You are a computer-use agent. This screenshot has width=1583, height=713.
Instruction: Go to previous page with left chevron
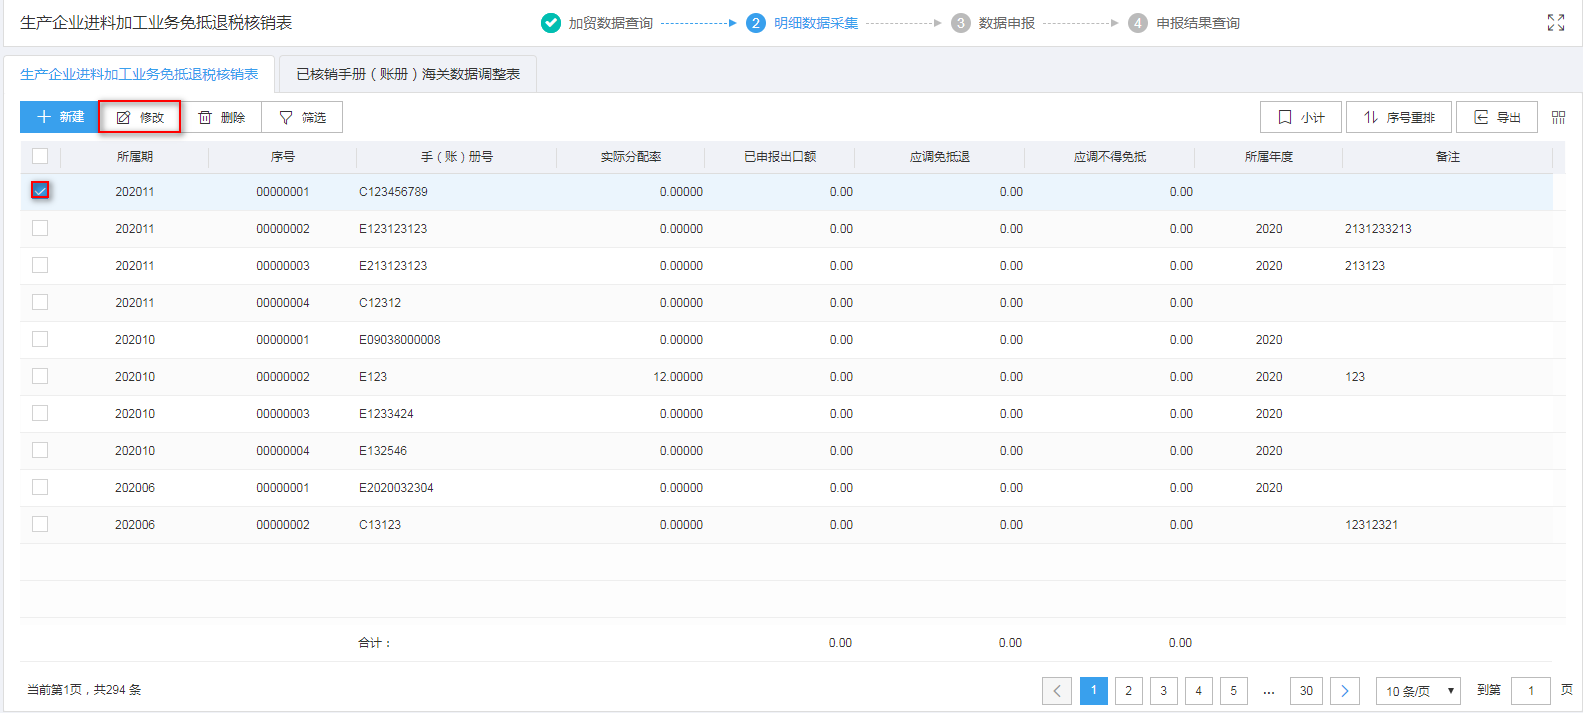tap(1057, 691)
